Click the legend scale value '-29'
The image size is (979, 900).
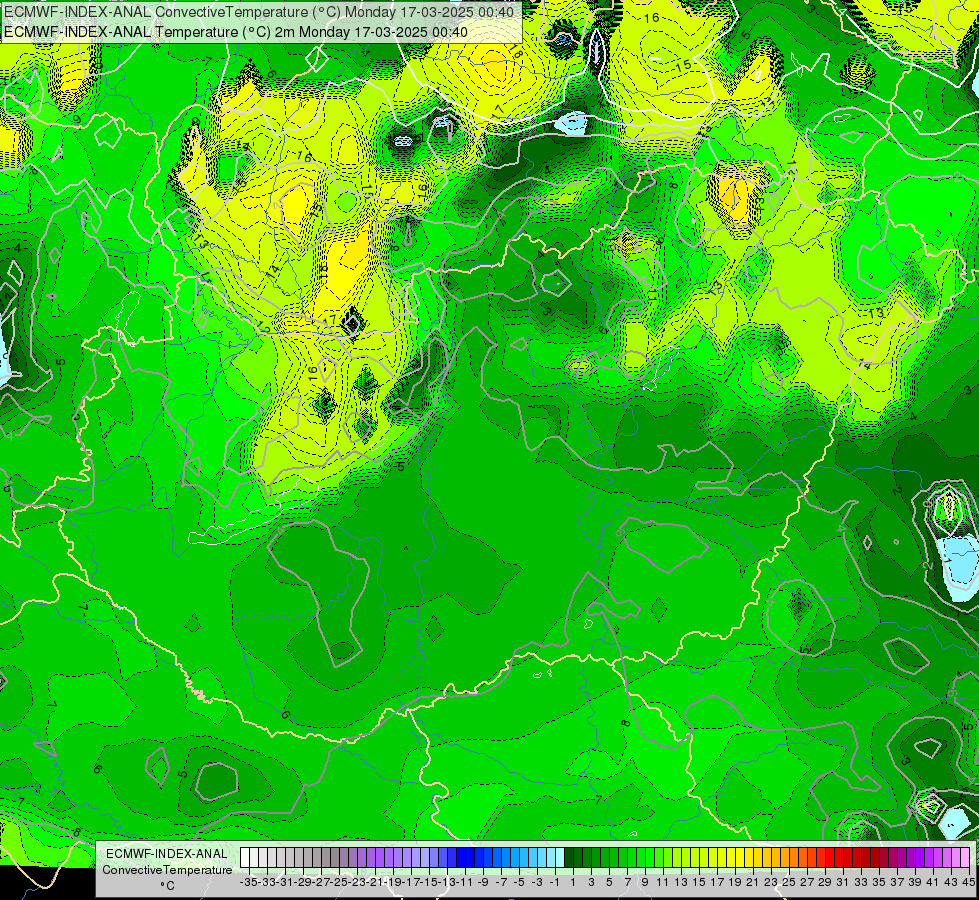(x=303, y=882)
